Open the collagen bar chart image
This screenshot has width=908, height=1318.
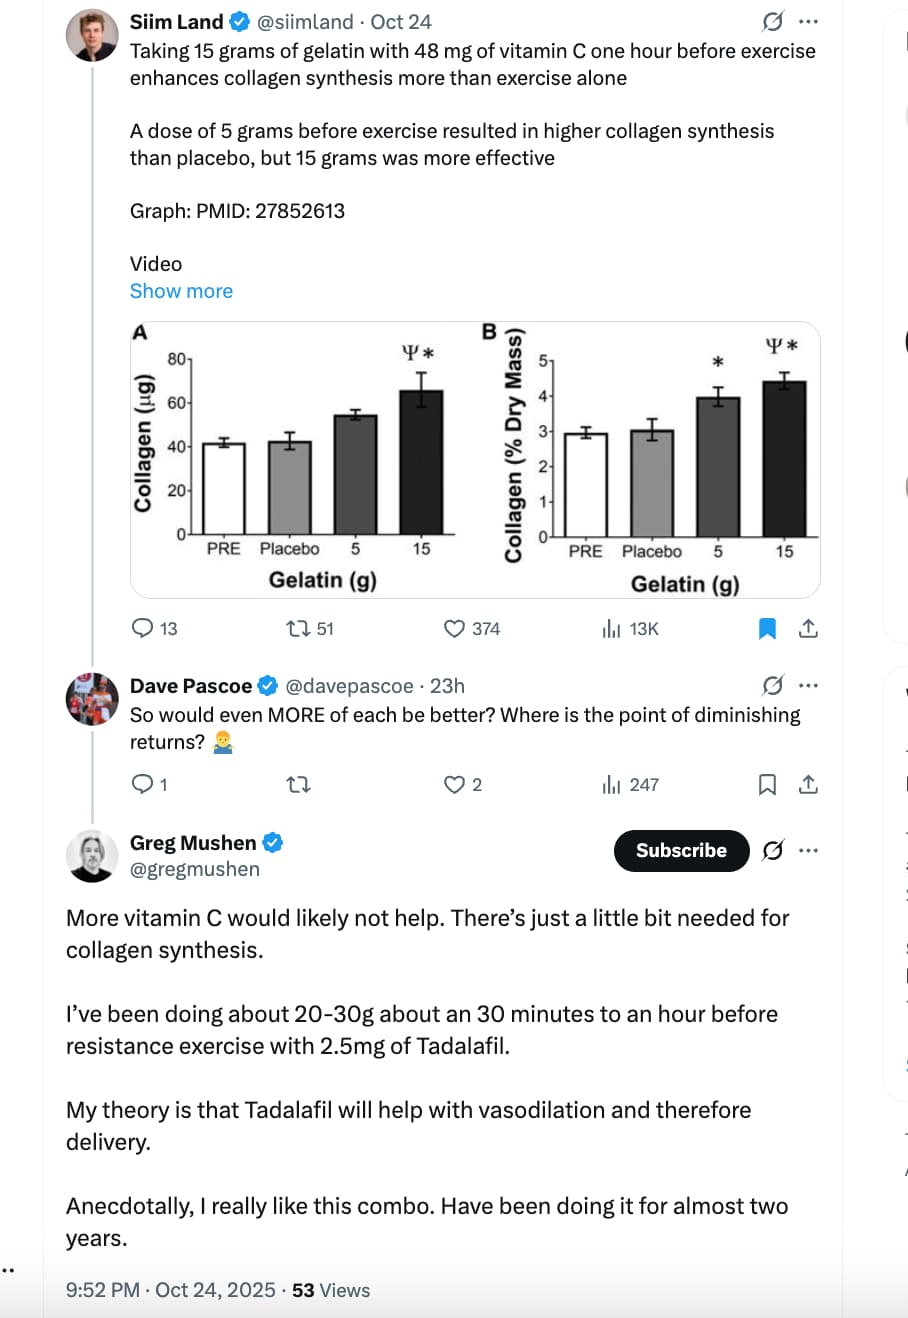tap(475, 460)
